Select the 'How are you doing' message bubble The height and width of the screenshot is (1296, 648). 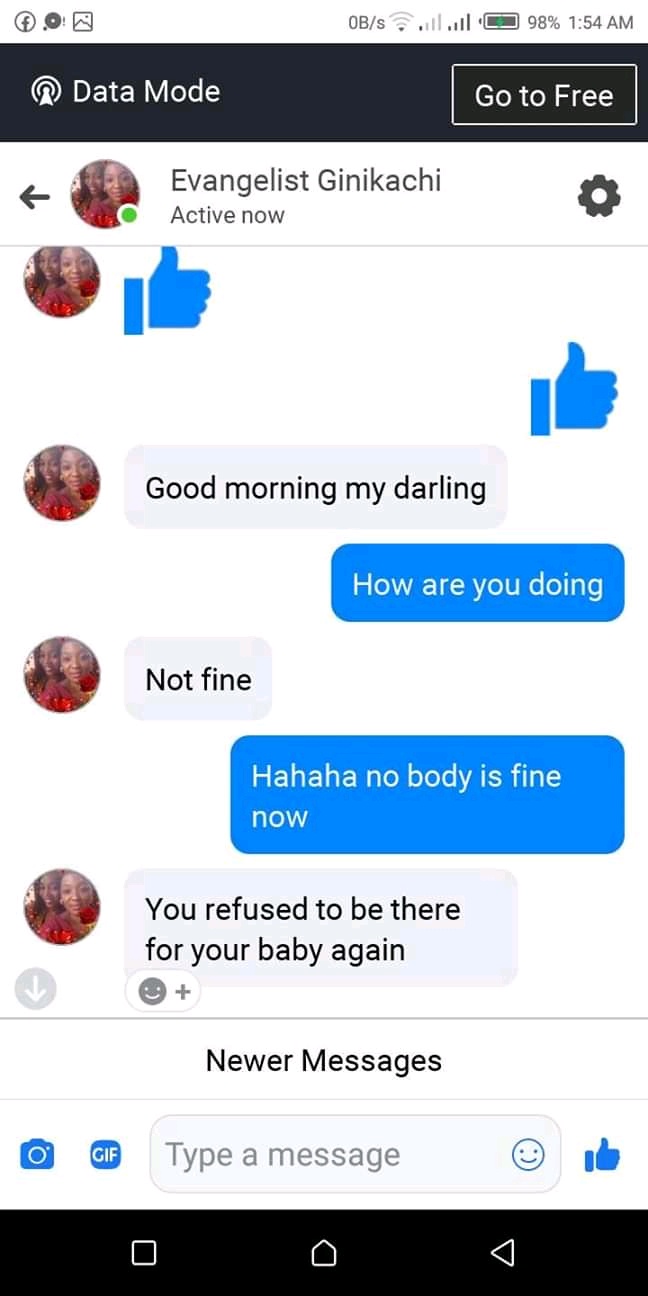(x=478, y=583)
